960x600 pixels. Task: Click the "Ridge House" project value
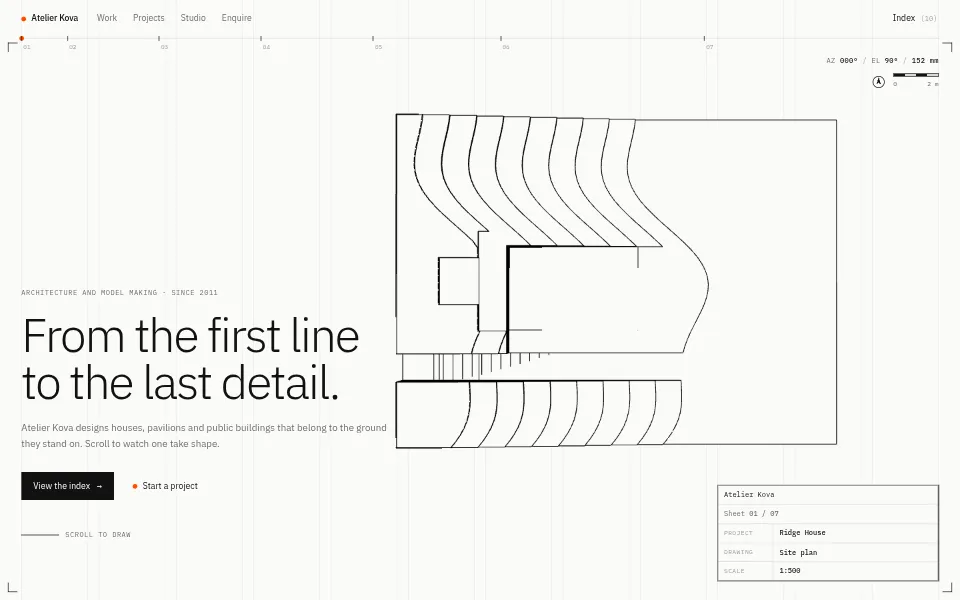[x=802, y=533]
